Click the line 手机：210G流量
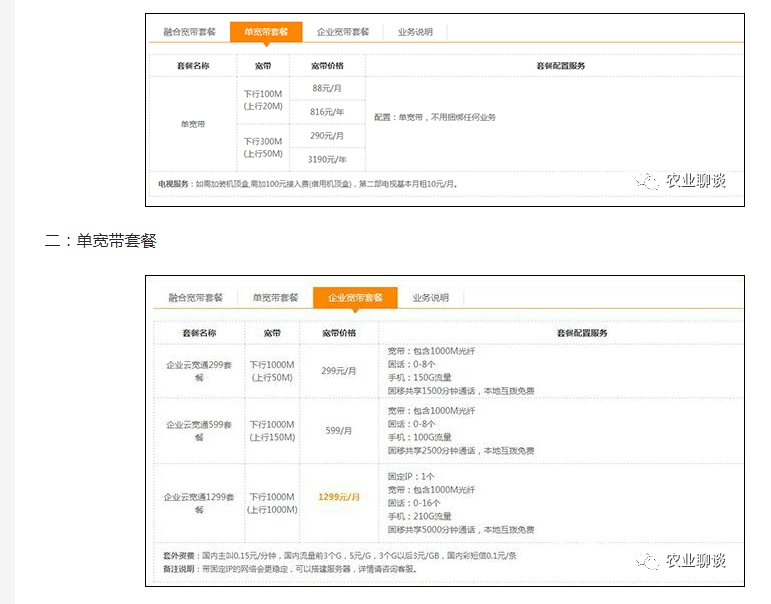771x604 pixels. [x=419, y=516]
